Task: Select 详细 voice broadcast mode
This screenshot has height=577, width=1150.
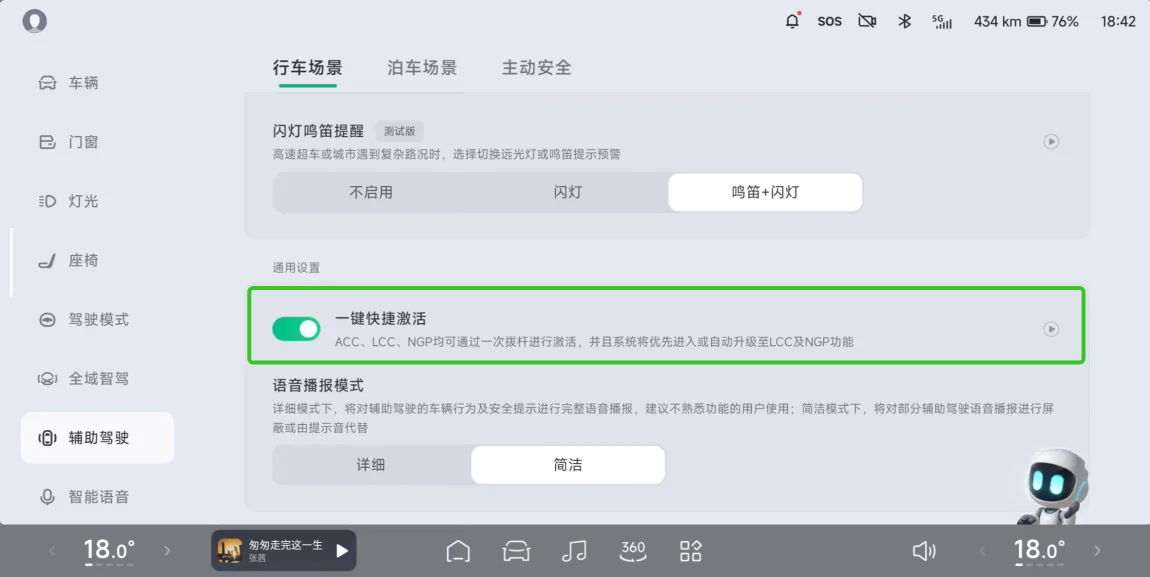Action: 371,465
